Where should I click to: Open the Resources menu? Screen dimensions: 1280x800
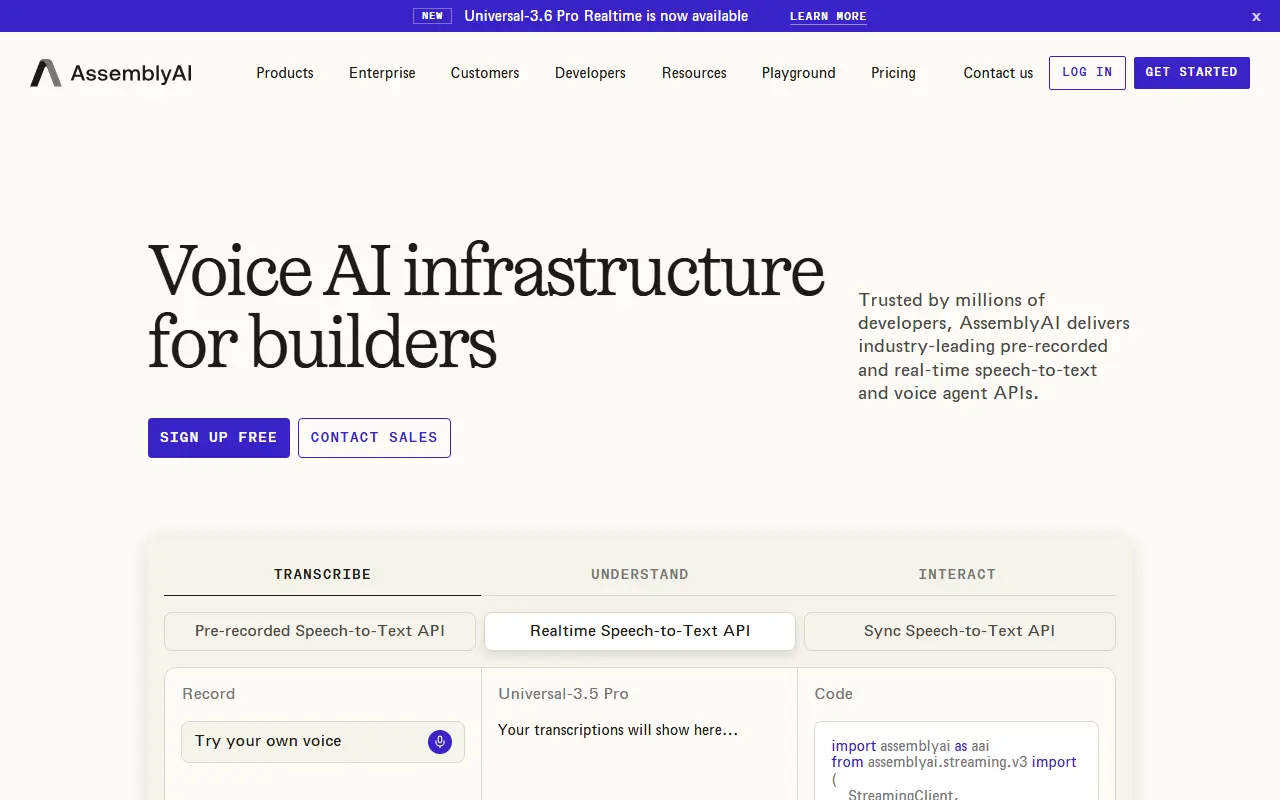coord(694,73)
